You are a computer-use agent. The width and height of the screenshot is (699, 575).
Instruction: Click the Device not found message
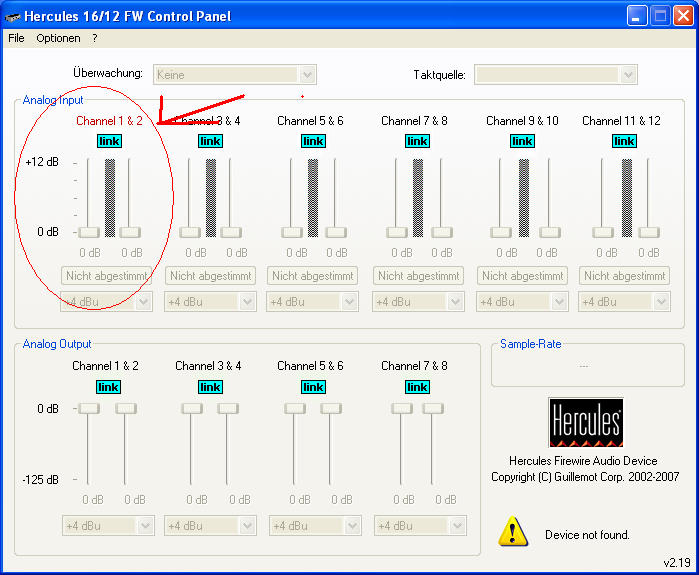tap(587, 534)
